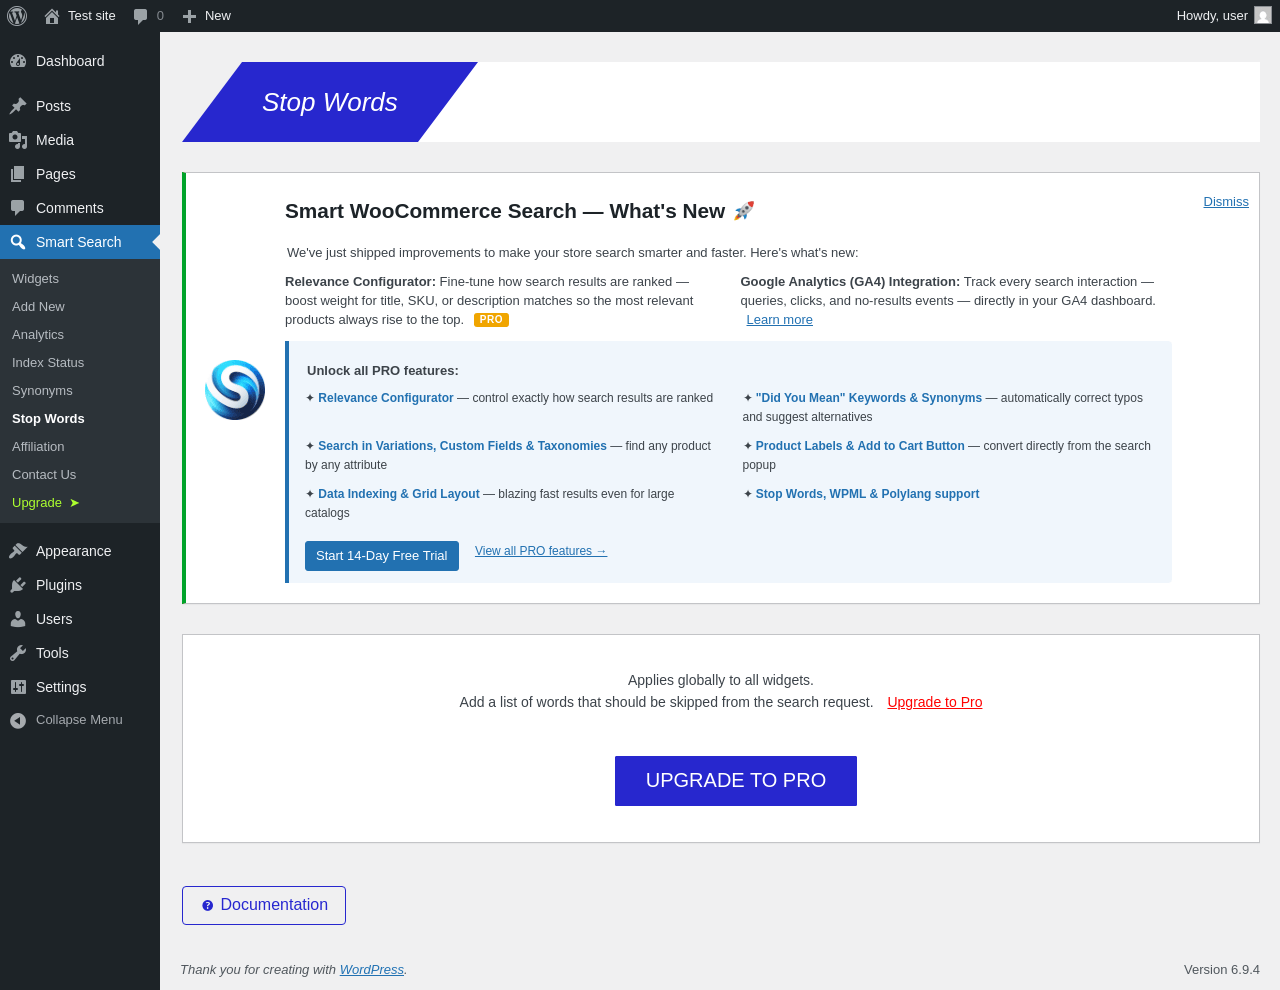Viewport: 1280px width, 990px height.
Task: View all PRO features link
Action: pyautogui.click(x=541, y=551)
